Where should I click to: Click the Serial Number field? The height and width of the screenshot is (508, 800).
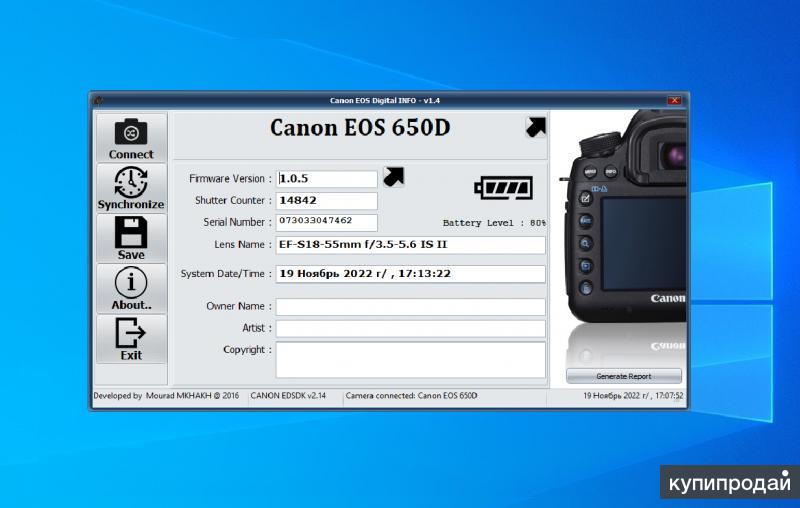(327, 222)
